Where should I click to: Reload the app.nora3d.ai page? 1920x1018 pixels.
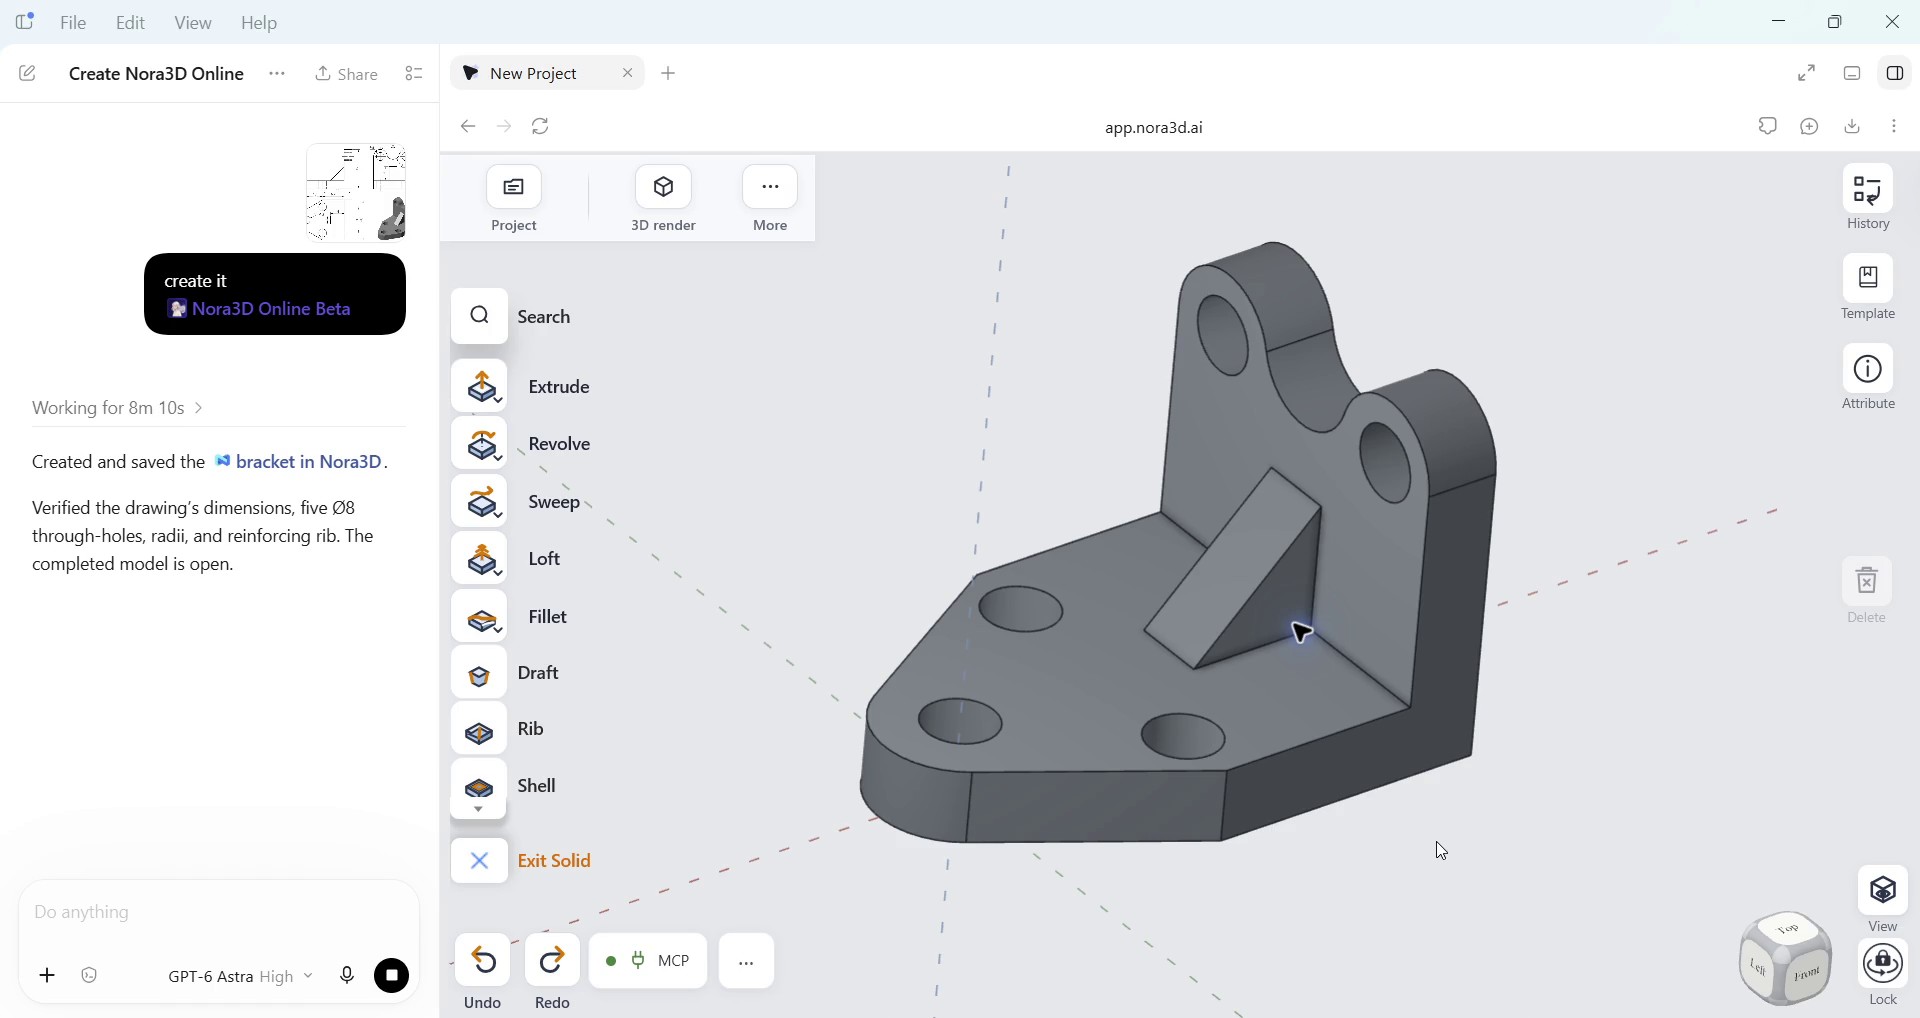tap(542, 127)
